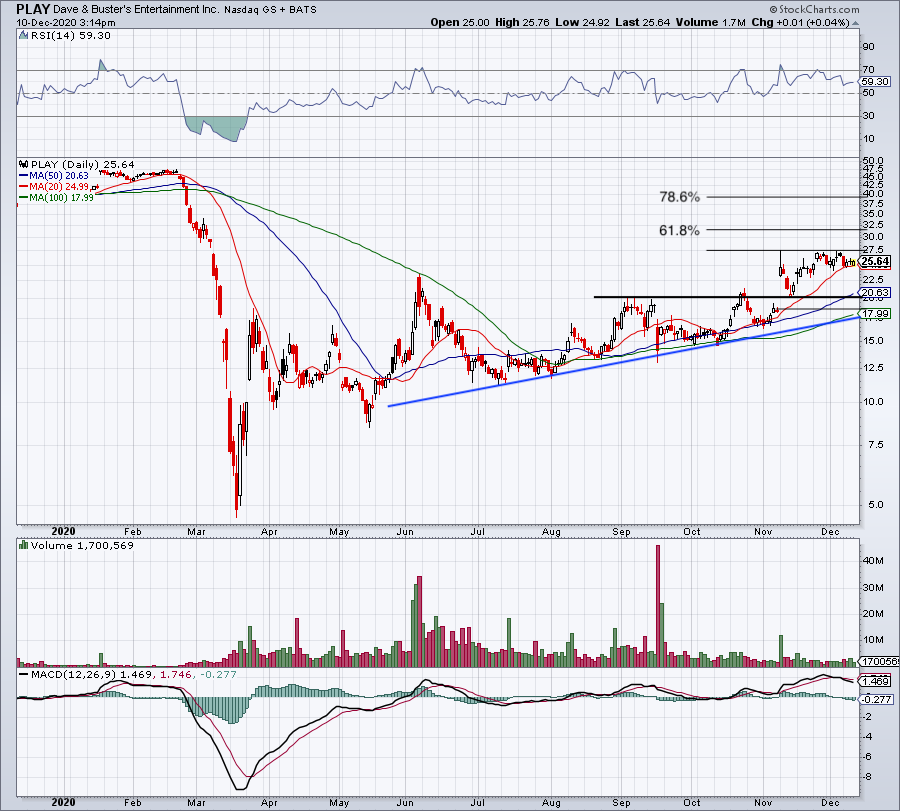Click the 30M label on the volume axis
Image resolution: width=900 pixels, height=811 pixels.
pyautogui.click(x=873, y=587)
